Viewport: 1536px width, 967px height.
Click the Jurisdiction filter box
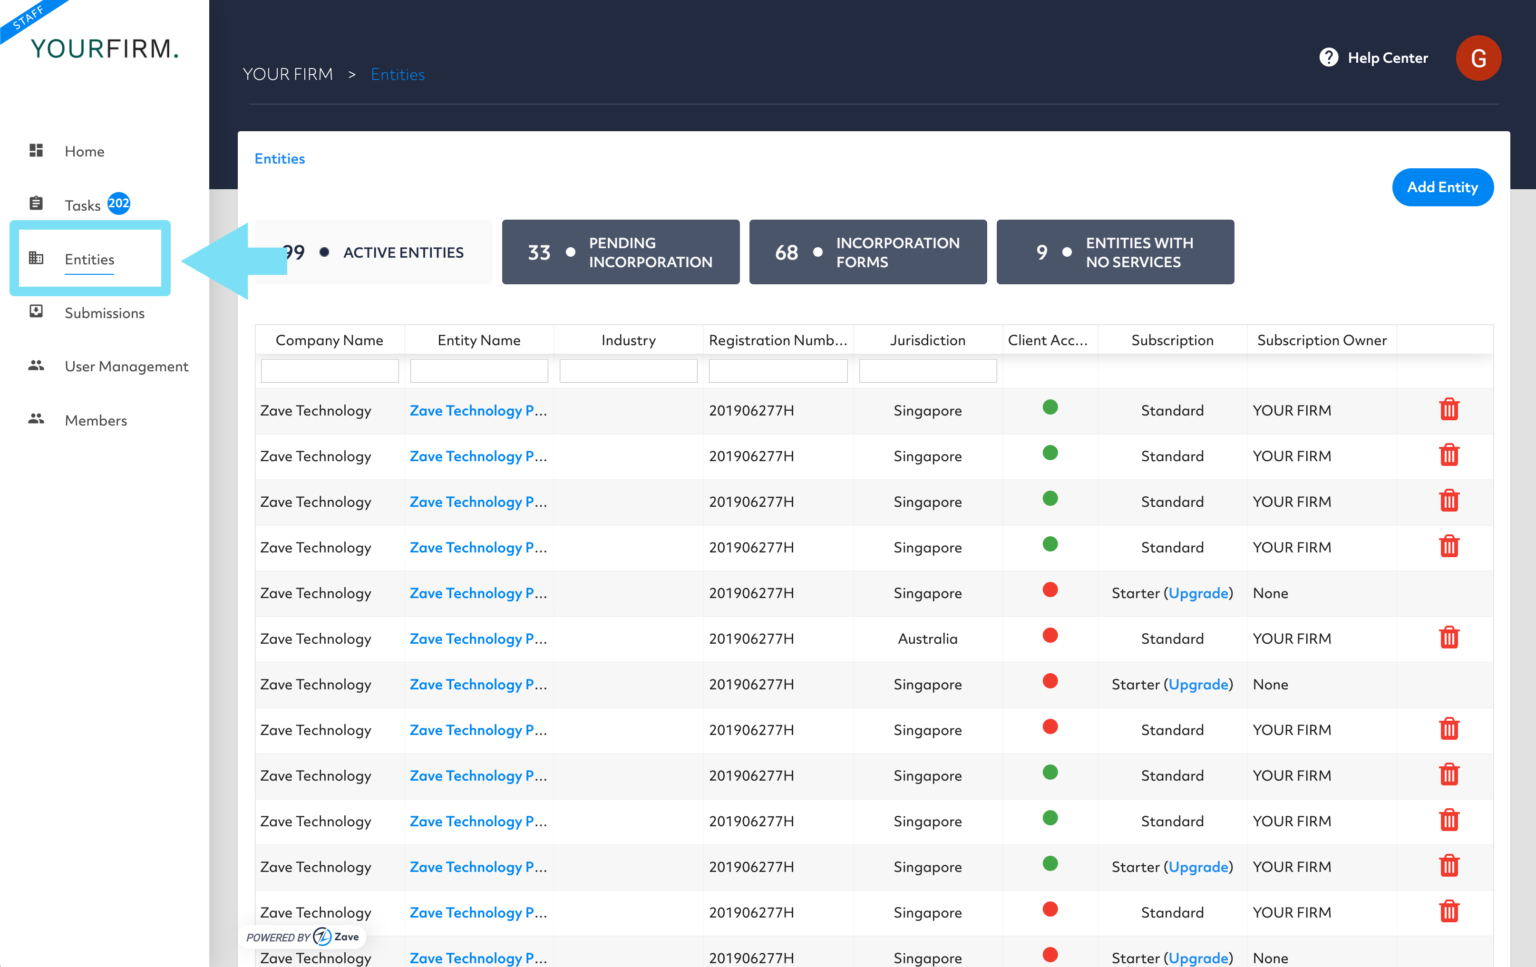pyautogui.click(x=927, y=370)
